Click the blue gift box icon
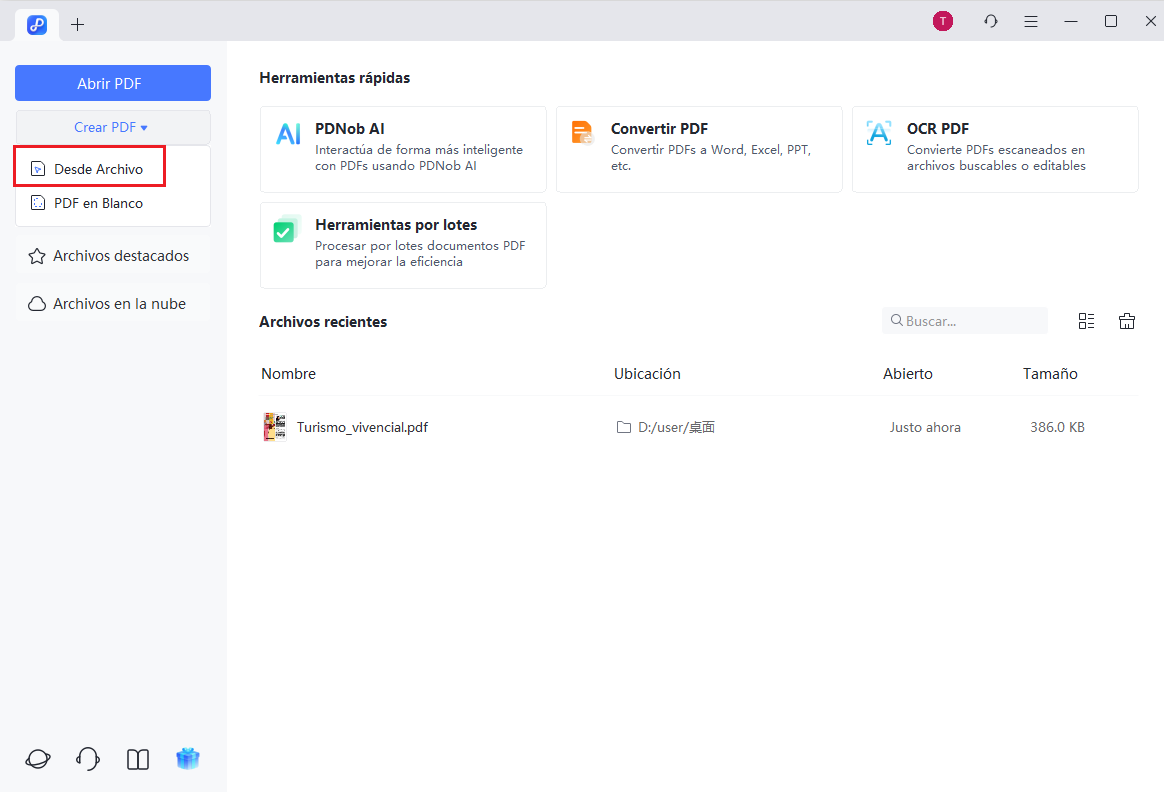This screenshot has height=792, width=1164. point(187,759)
